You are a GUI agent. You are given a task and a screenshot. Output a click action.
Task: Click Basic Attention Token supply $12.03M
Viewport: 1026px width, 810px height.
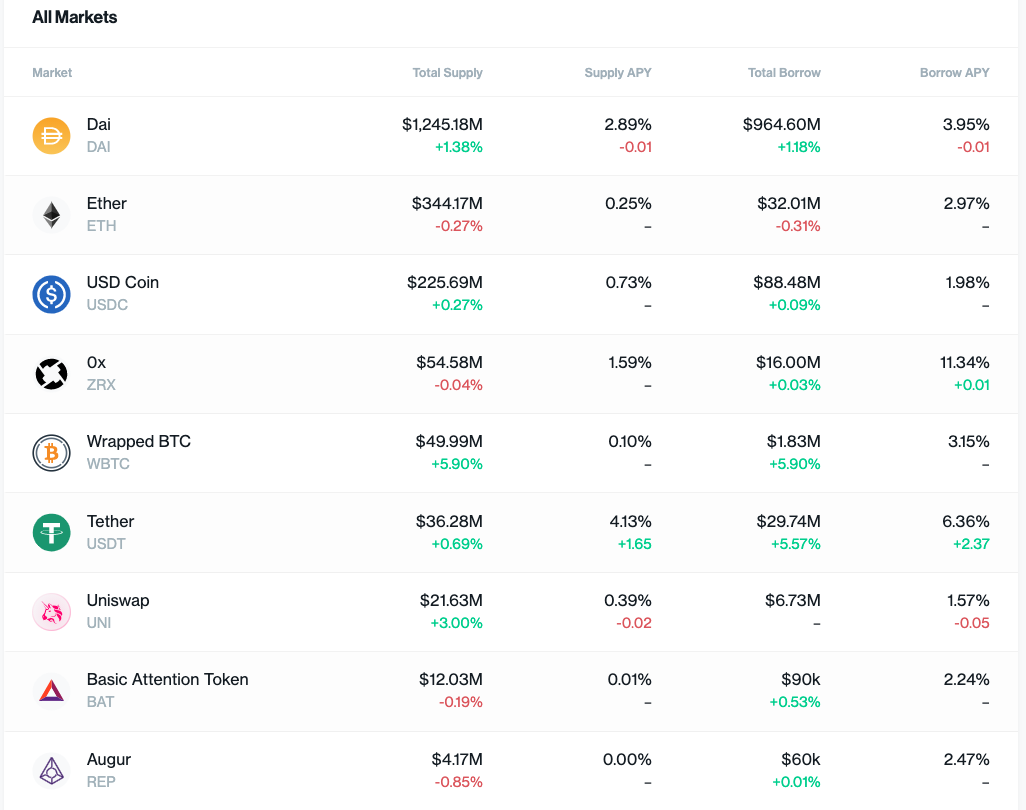click(x=451, y=680)
